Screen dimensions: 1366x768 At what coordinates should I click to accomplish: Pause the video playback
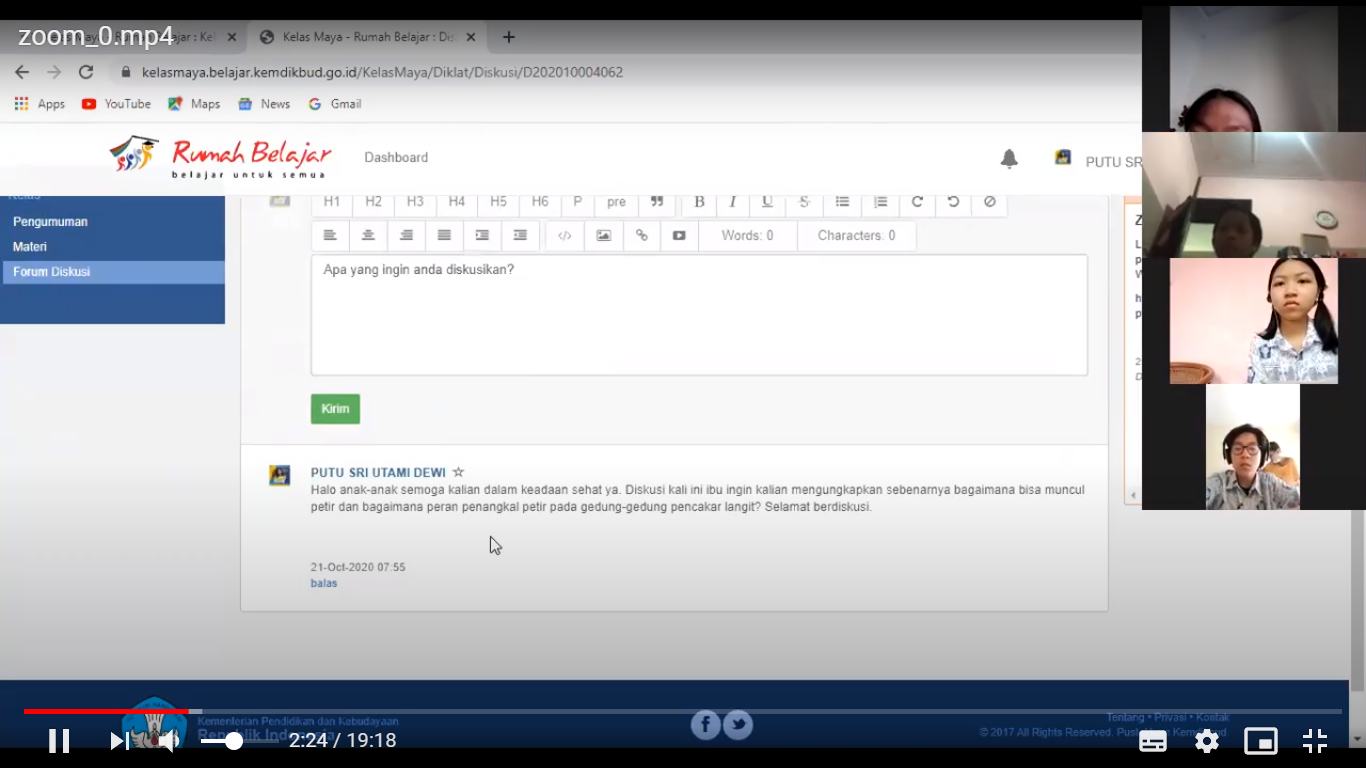(59, 741)
